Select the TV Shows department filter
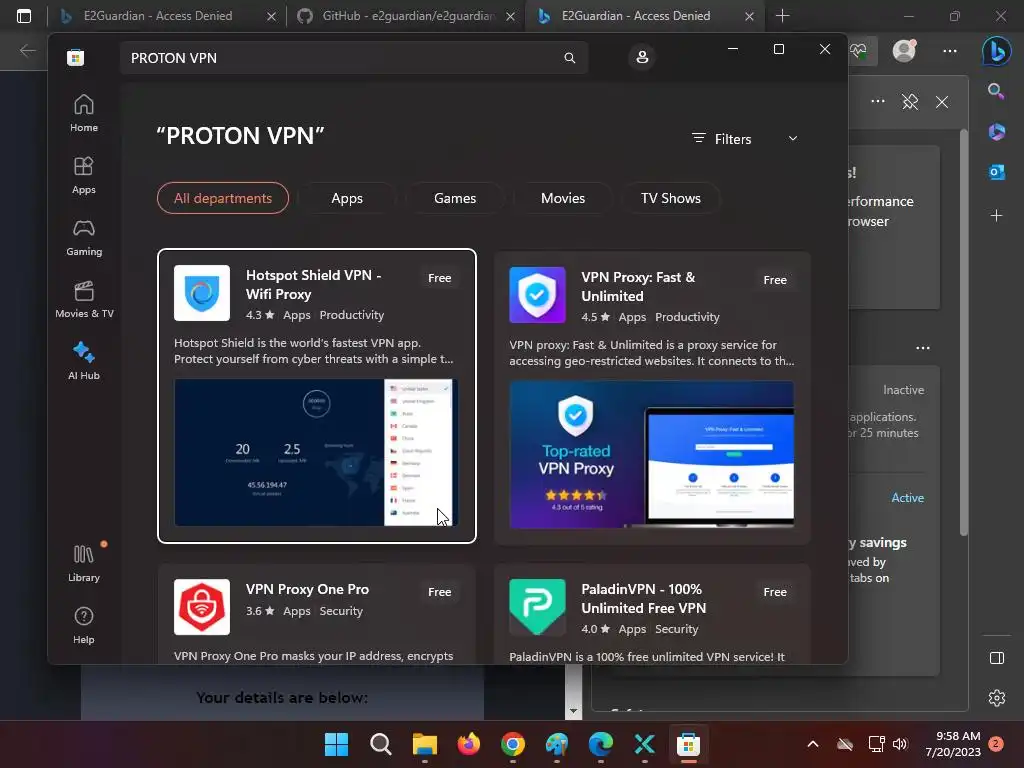 671,198
